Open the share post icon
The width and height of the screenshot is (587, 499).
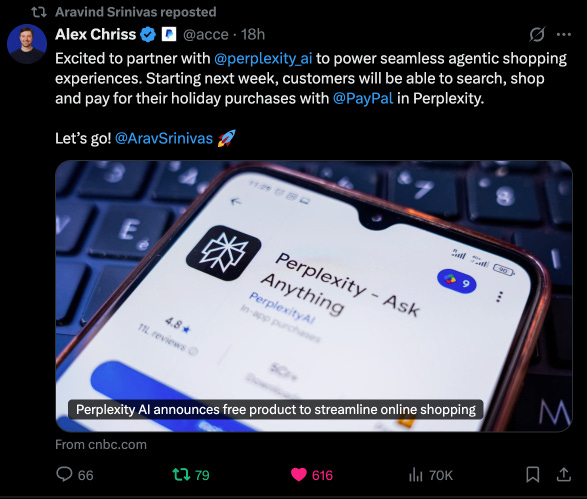pyautogui.click(x=563, y=474)
